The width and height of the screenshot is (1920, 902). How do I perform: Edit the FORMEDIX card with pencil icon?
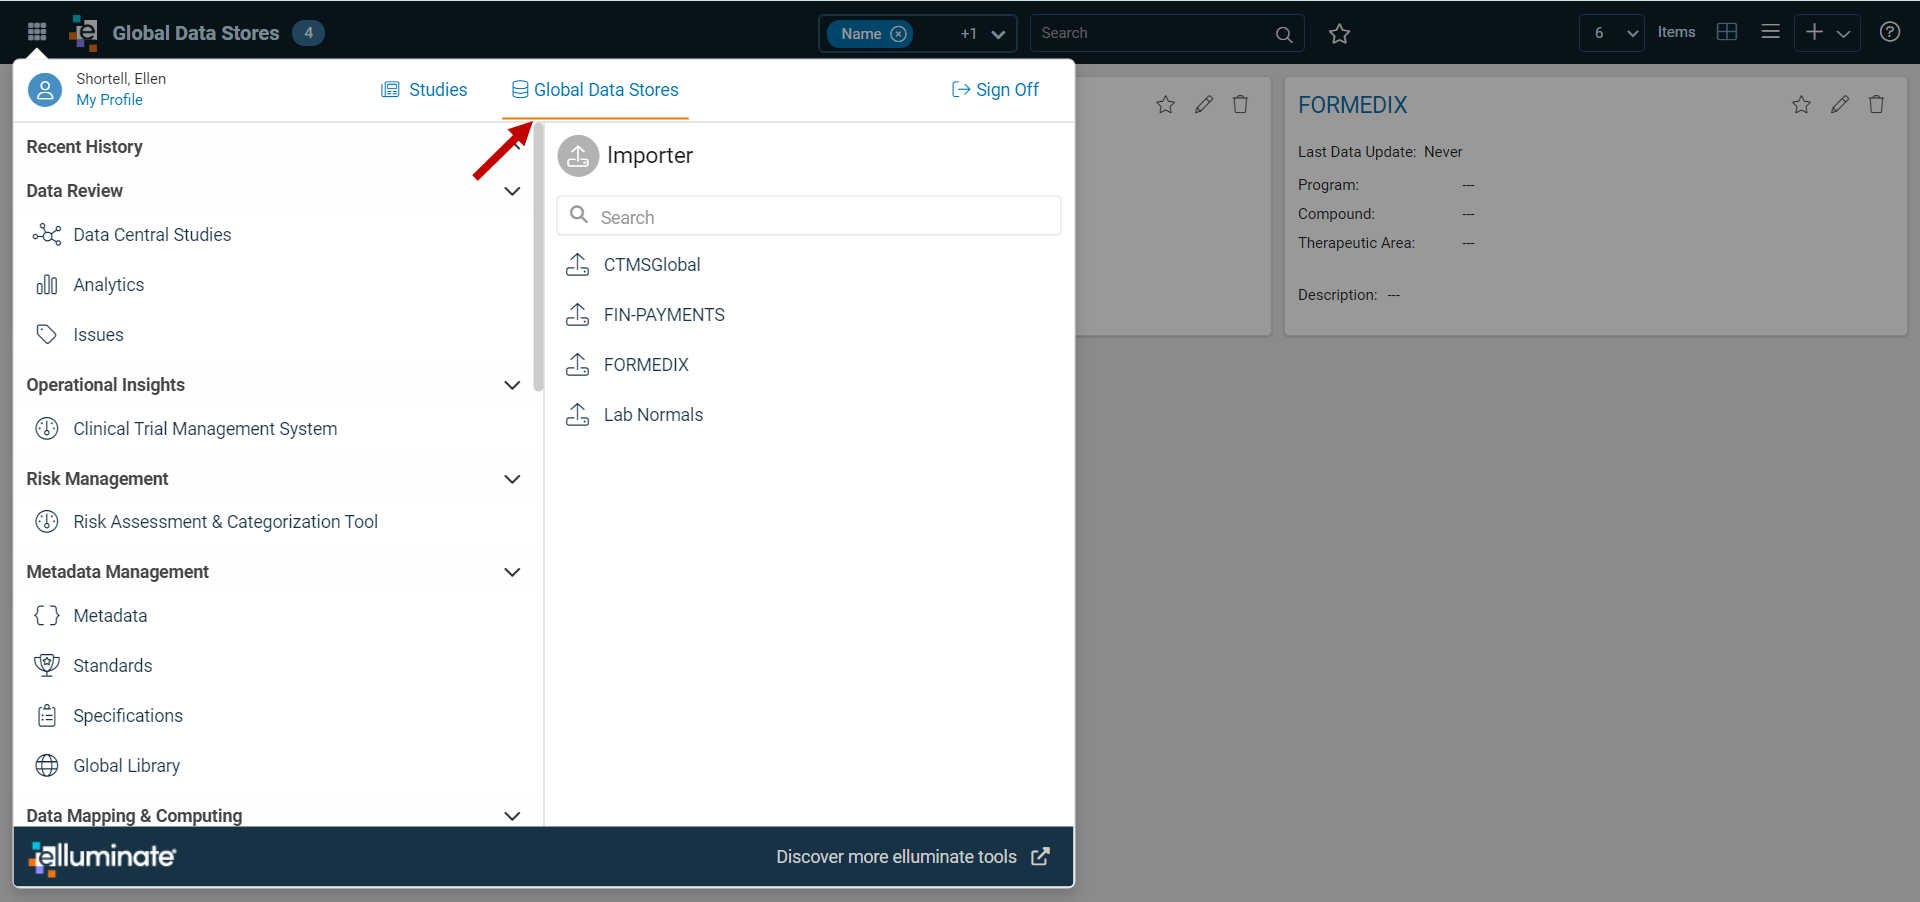pos(1839,104)
